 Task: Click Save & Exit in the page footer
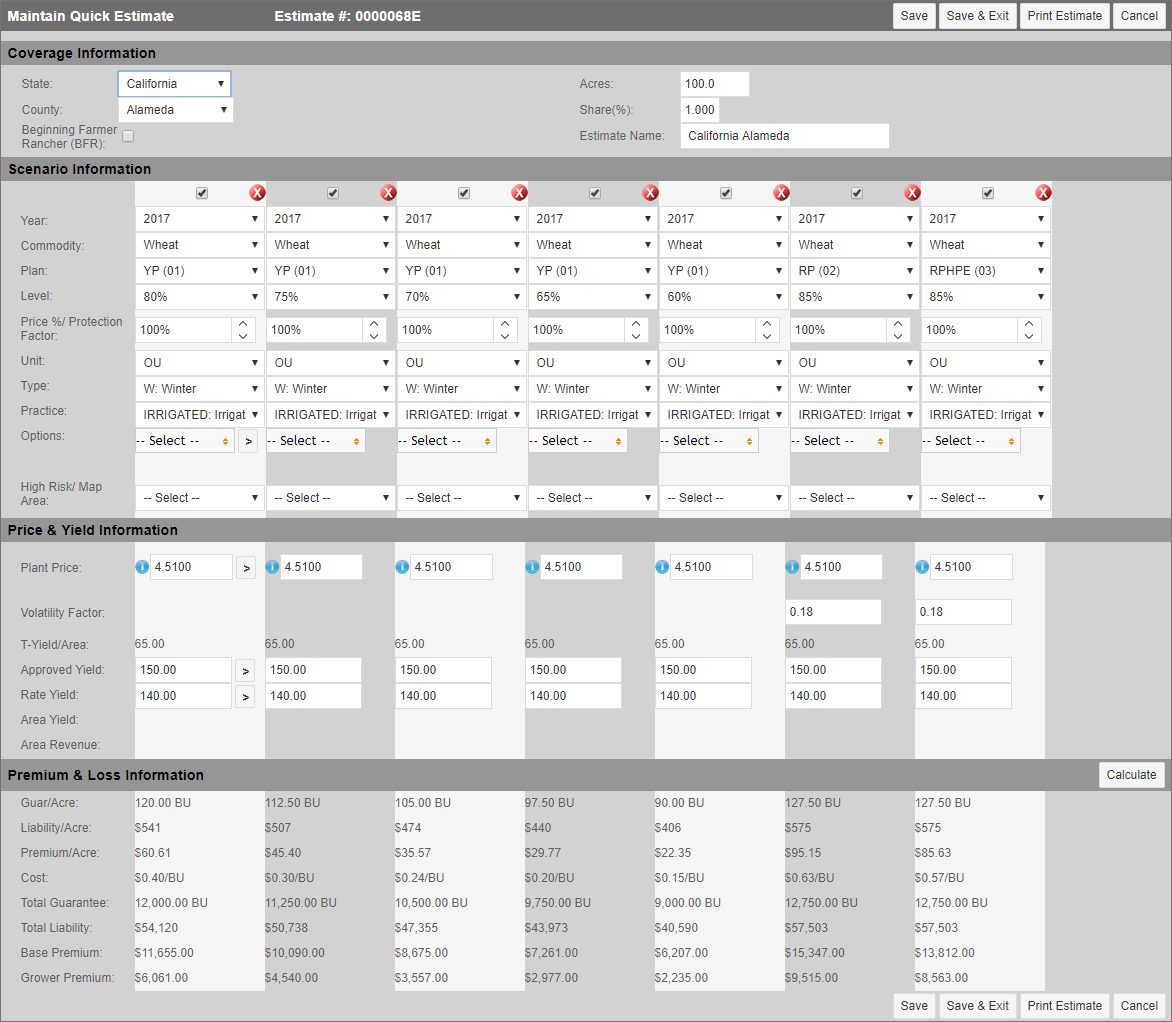978,1006
